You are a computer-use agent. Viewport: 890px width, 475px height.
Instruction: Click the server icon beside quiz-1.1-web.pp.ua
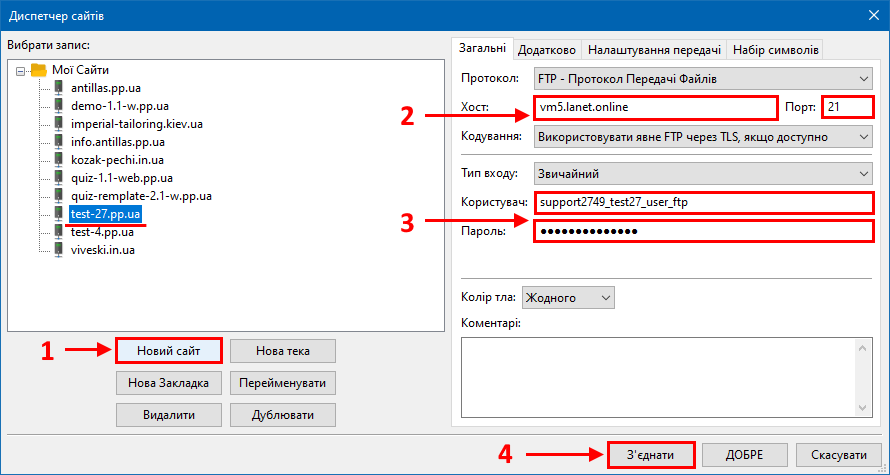click(59, 178)
